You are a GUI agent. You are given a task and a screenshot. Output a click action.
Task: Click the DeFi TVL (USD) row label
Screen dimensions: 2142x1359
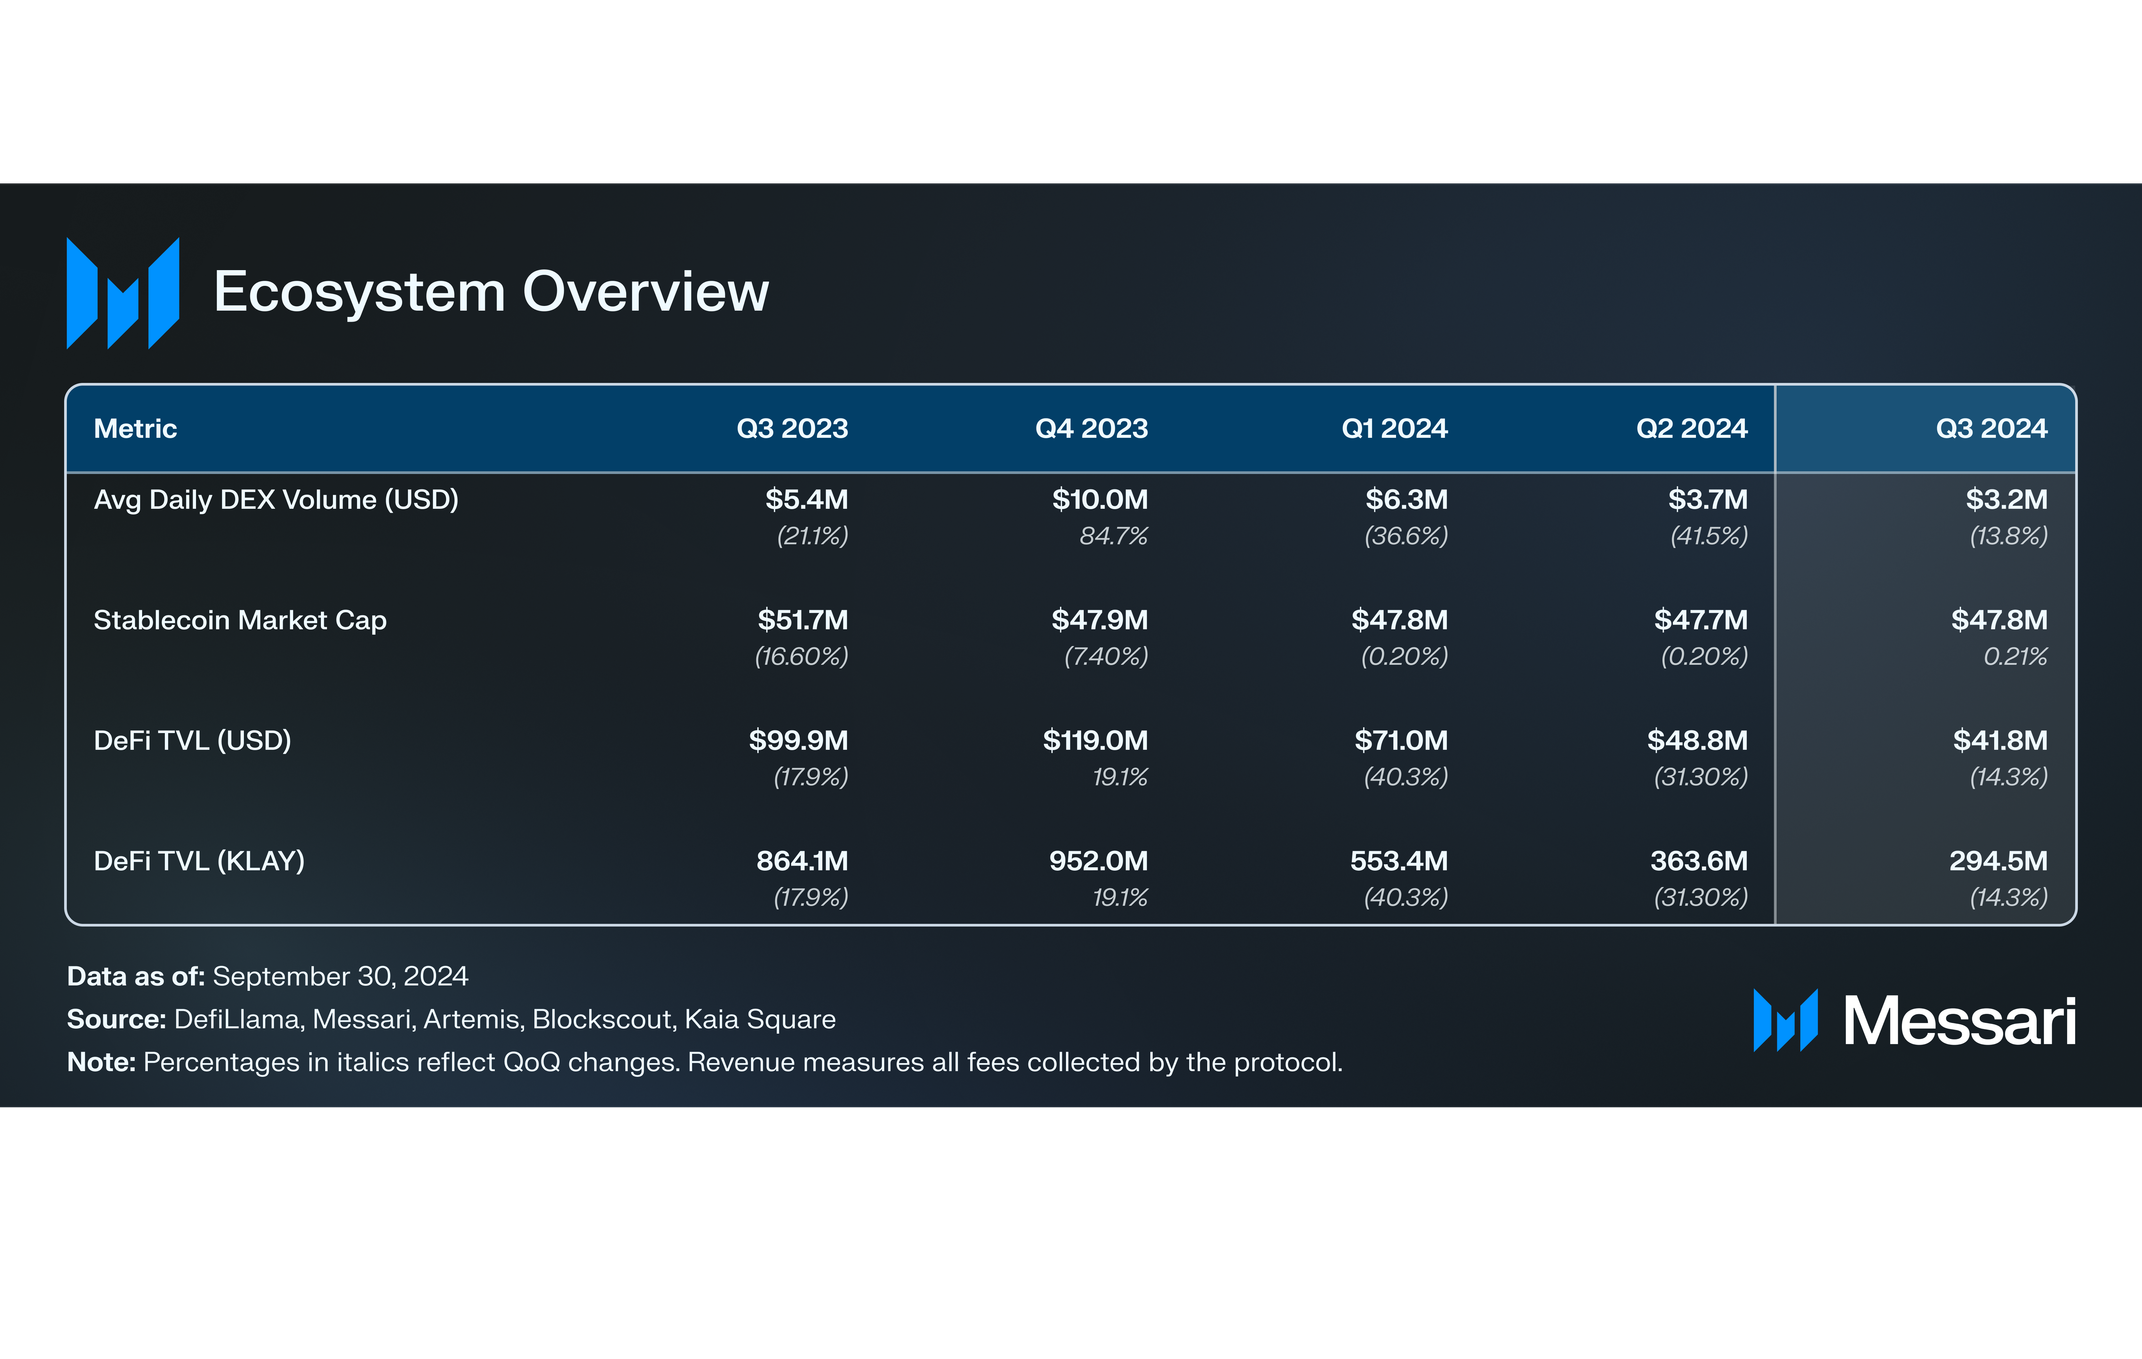[192, 741]
